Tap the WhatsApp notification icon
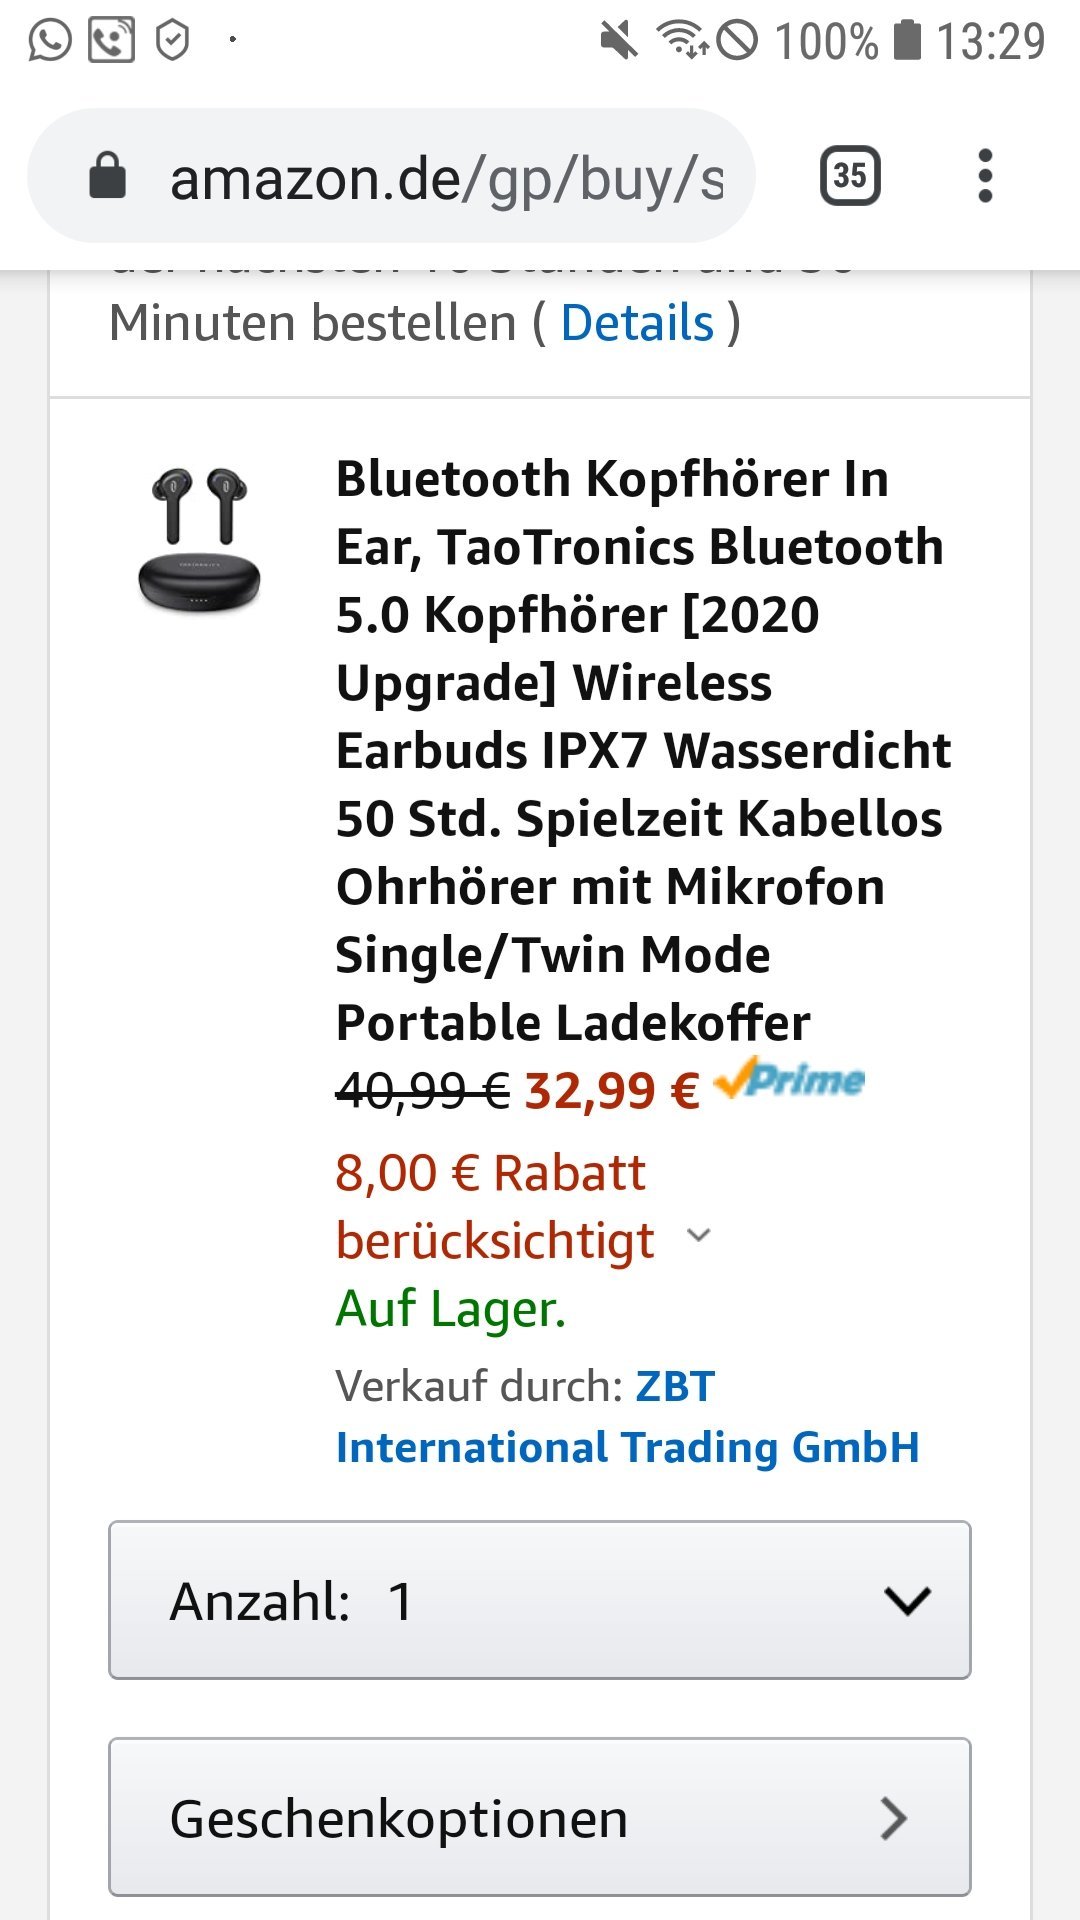The image size is (1080, 1920). (x=50, y=41)
